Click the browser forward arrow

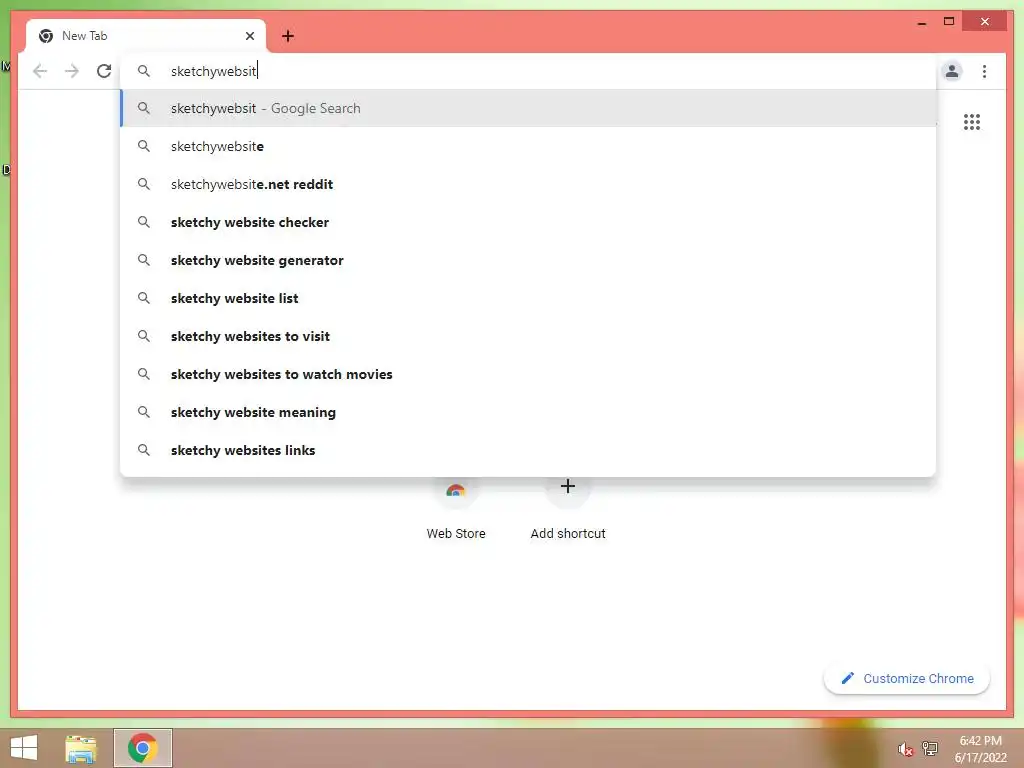click(x=72, y=71)
